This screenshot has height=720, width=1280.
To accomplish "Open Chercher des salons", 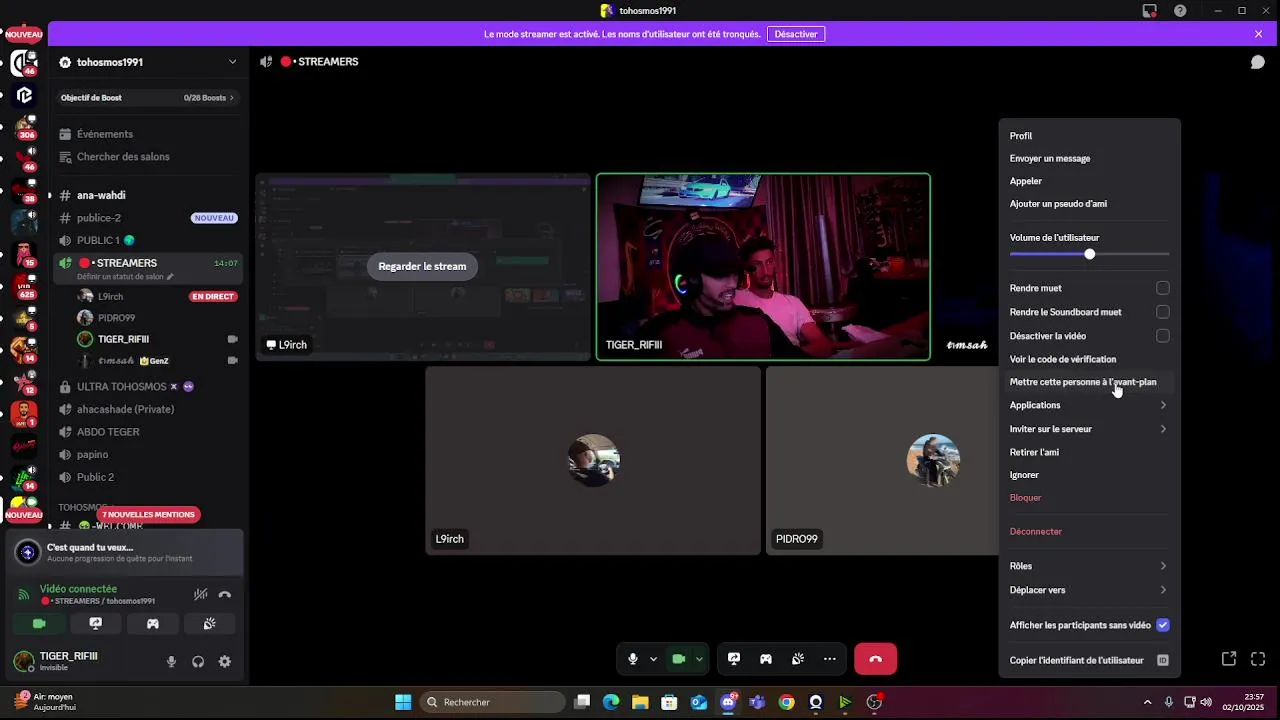I will click(150, 157).
